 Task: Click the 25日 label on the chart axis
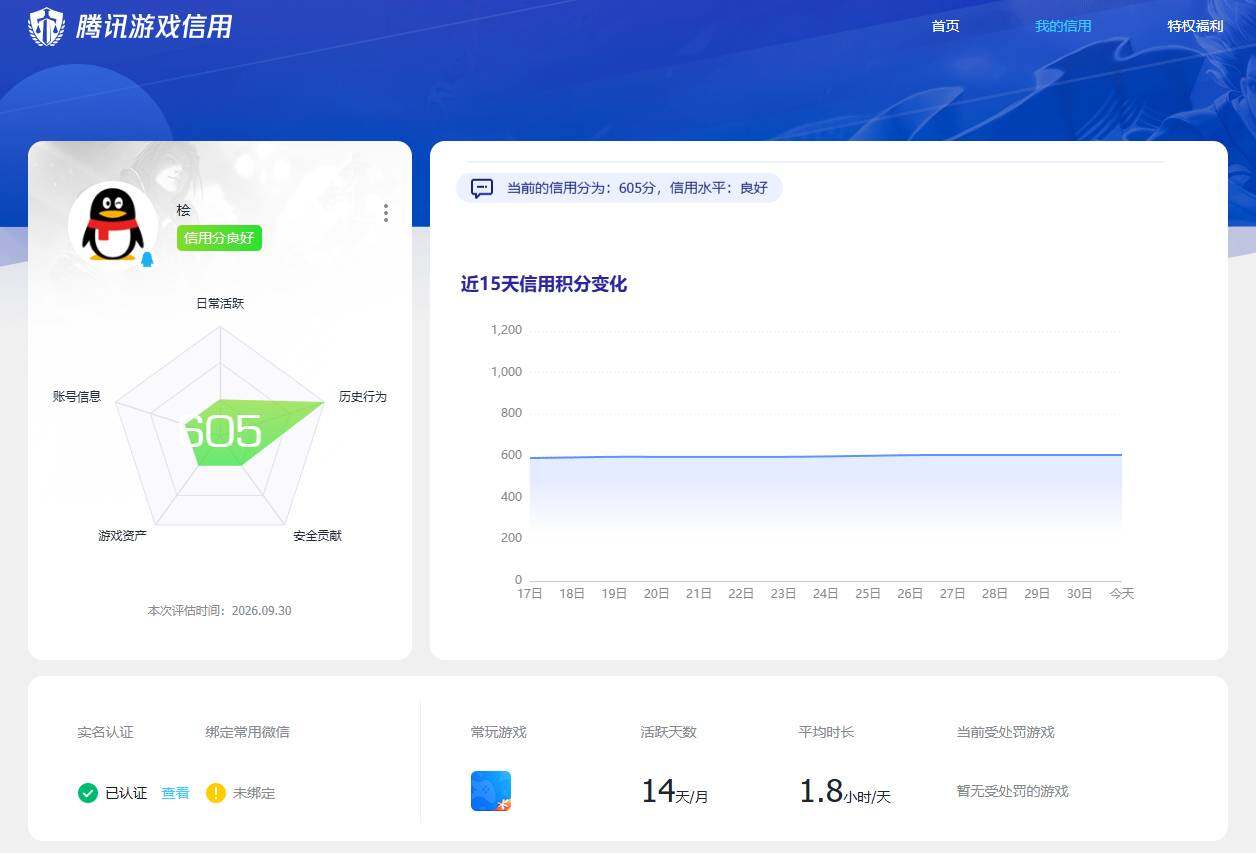click(868, 593)
